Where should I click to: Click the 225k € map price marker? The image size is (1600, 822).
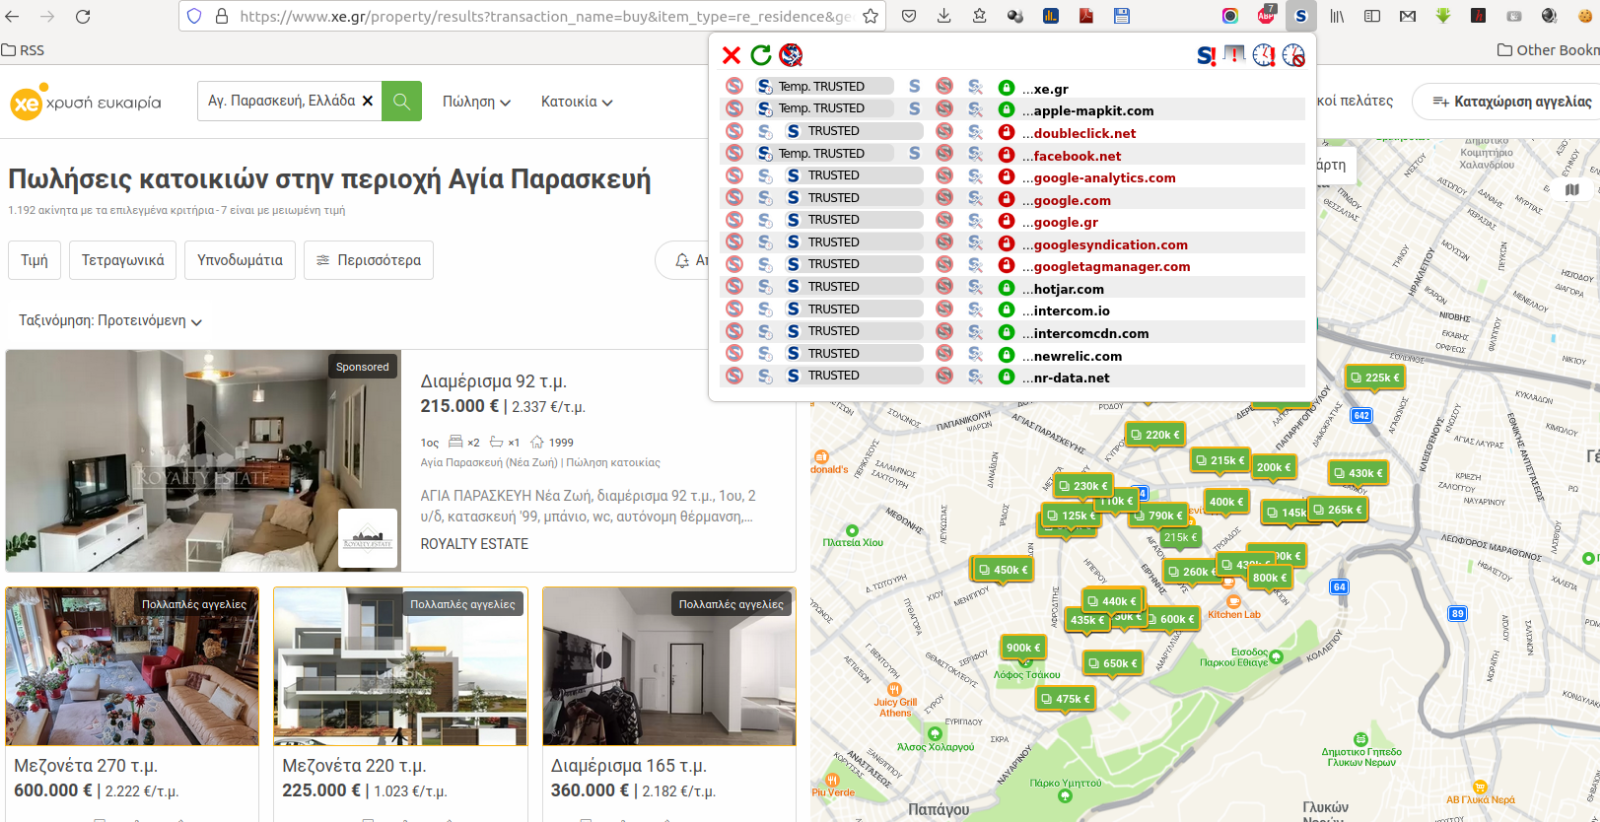(1375, 377)
